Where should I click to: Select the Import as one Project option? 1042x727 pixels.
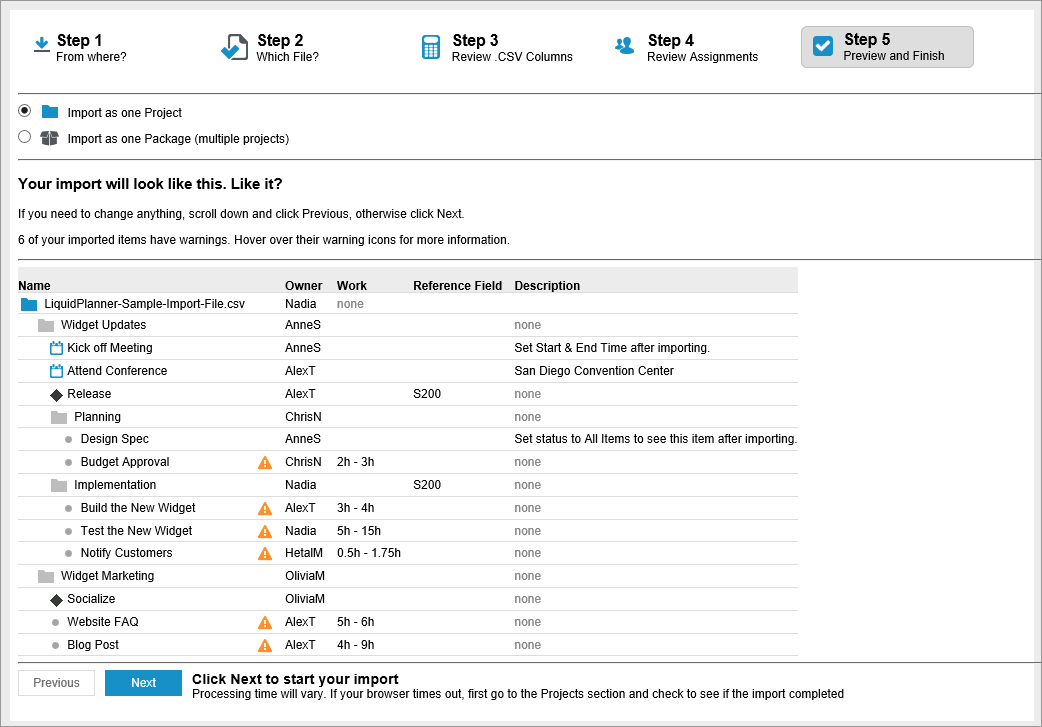click(x=25, y=111)
